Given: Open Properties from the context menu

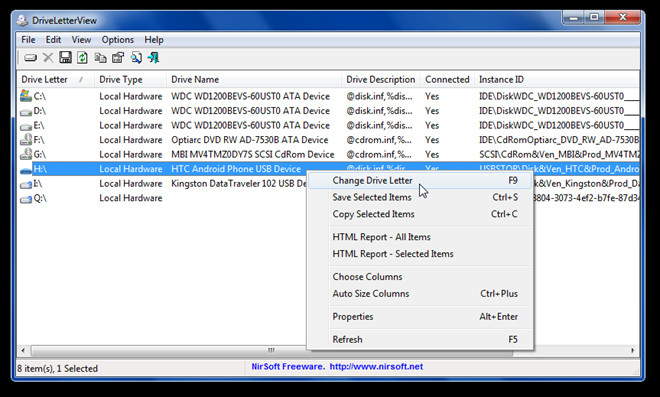Looking at the screenshot, I should tap(421, 317).
